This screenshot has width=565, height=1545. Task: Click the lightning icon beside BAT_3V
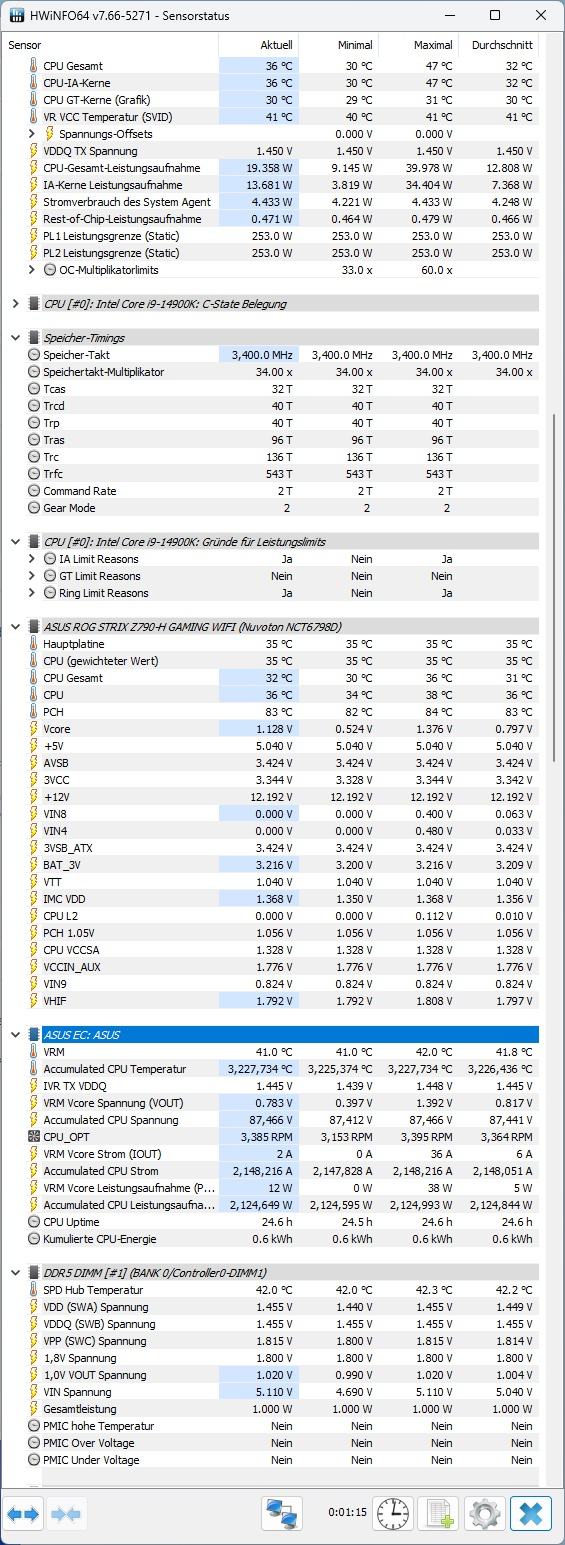tap(34, 865)
